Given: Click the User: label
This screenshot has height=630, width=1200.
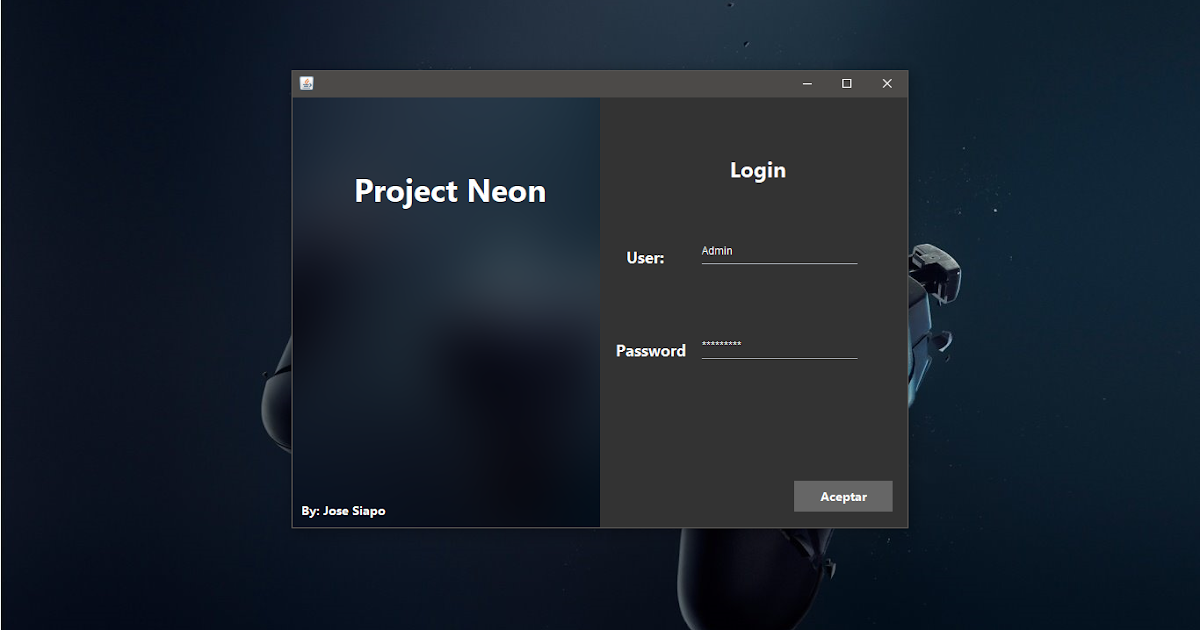Looking at the screenshot, I should pyautogui.click(x=644, y=258).
